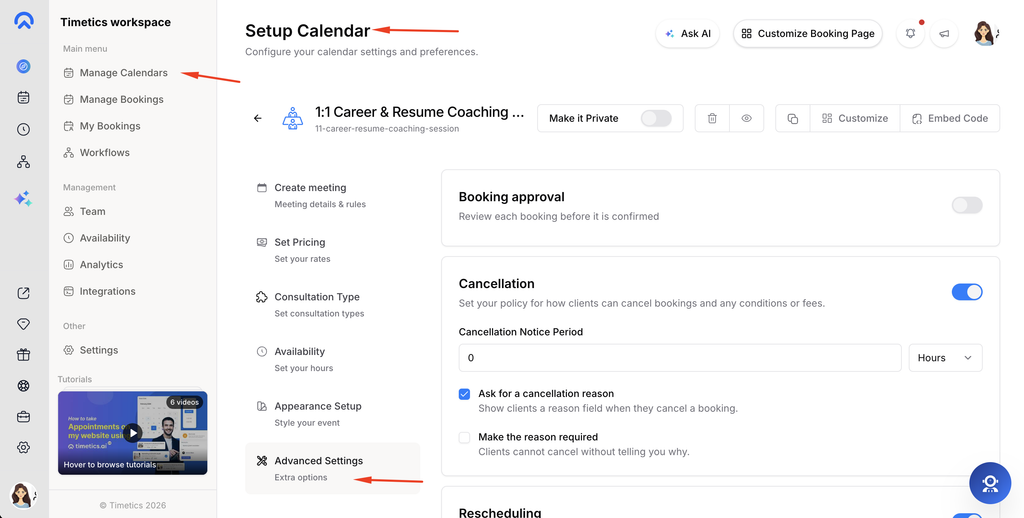Click the Cancellation Notice Period field
The width and height of the screenshot is (1024, 518).
(680, 358)
